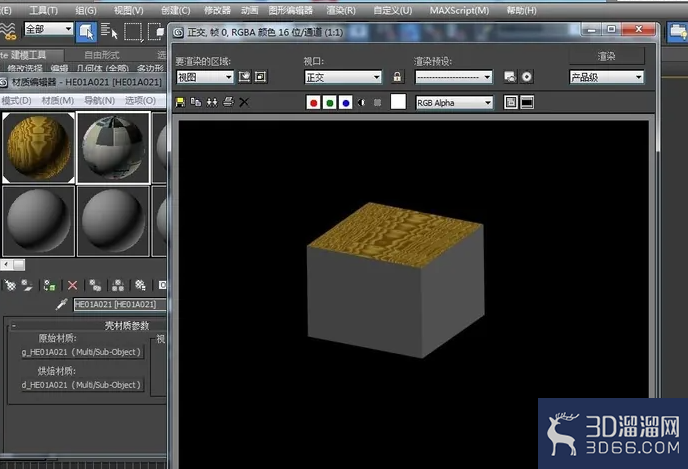Open the 选项(O) menu in material editor
The image size is (688, 469).
tap(140, 100)
